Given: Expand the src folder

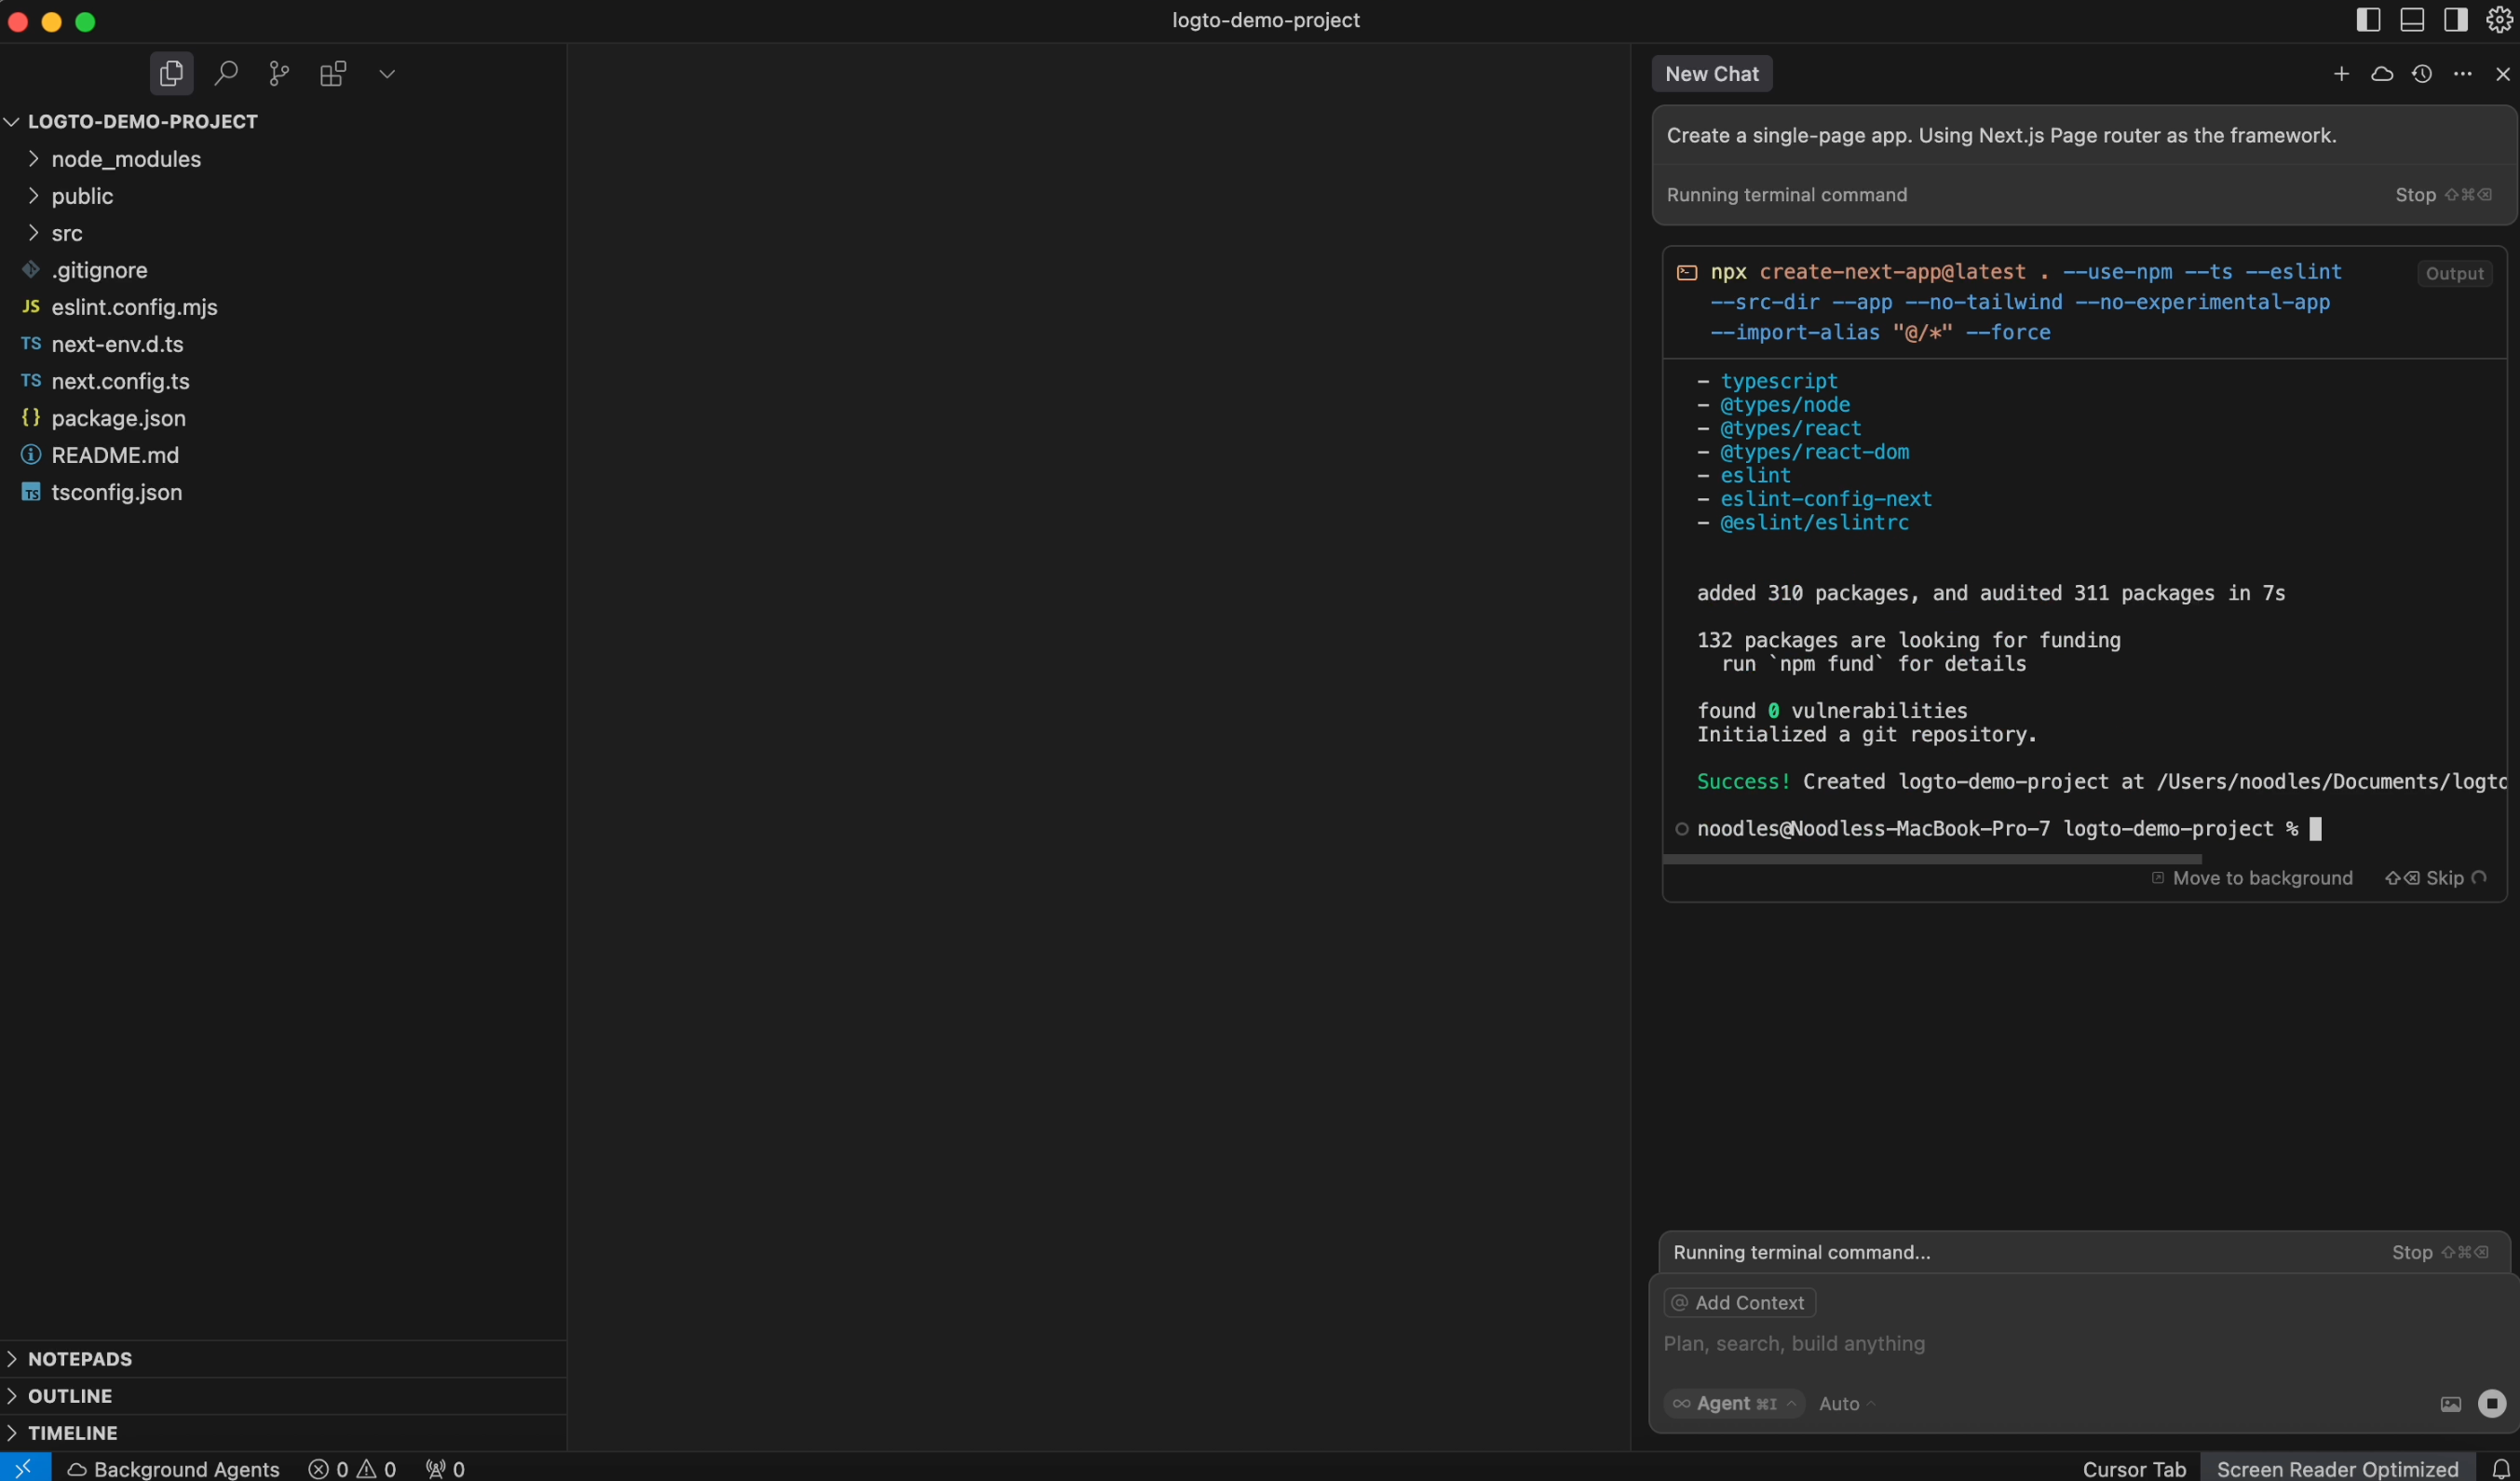Looking at the screenshot, I should coord(67,233).
